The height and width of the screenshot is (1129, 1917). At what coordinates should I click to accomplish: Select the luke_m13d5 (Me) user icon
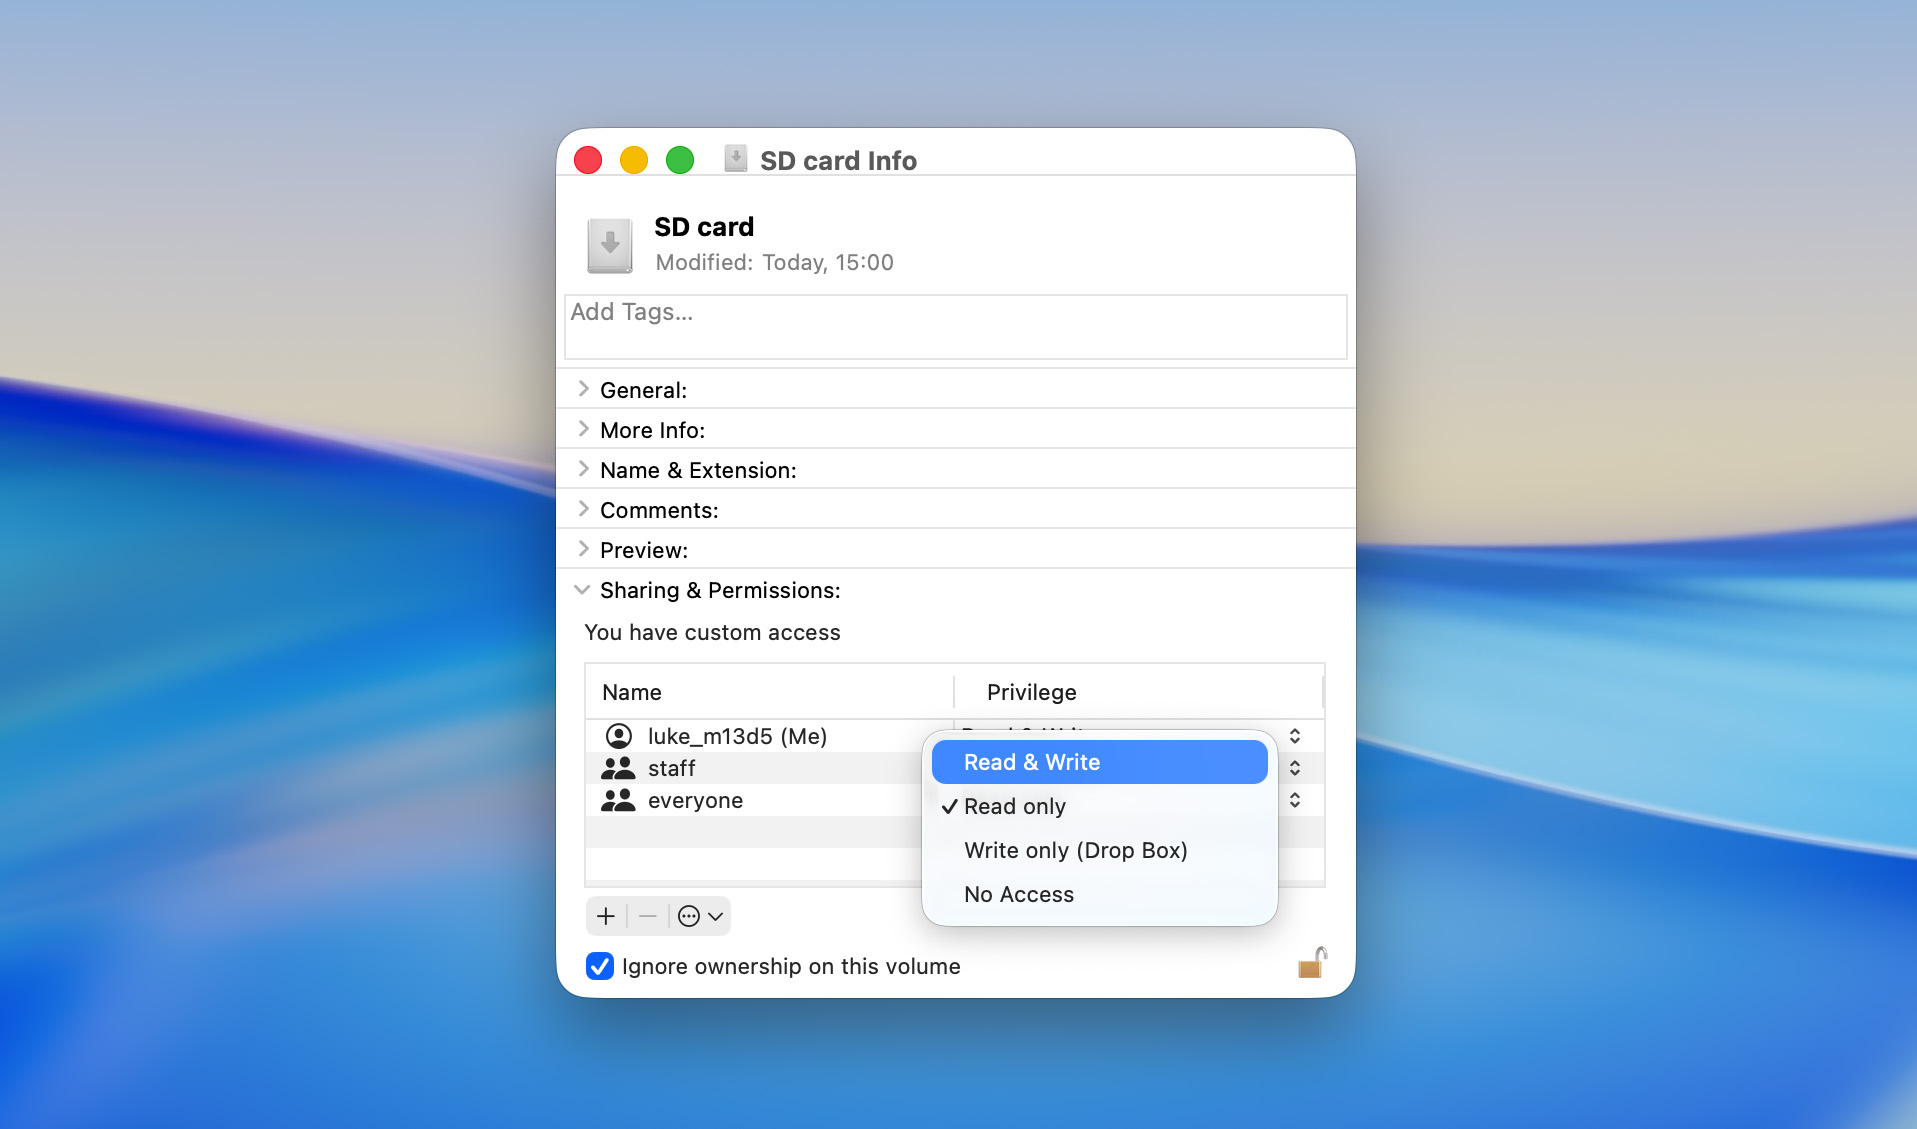[x=618, y=736]
